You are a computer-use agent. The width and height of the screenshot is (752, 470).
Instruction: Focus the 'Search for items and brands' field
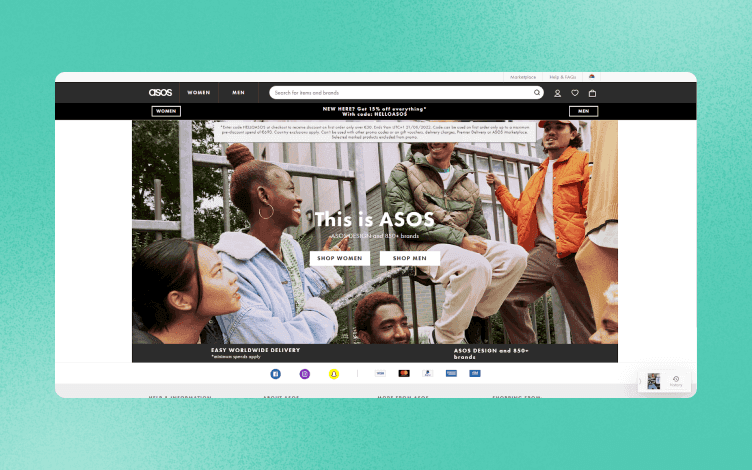click(406, 93)
